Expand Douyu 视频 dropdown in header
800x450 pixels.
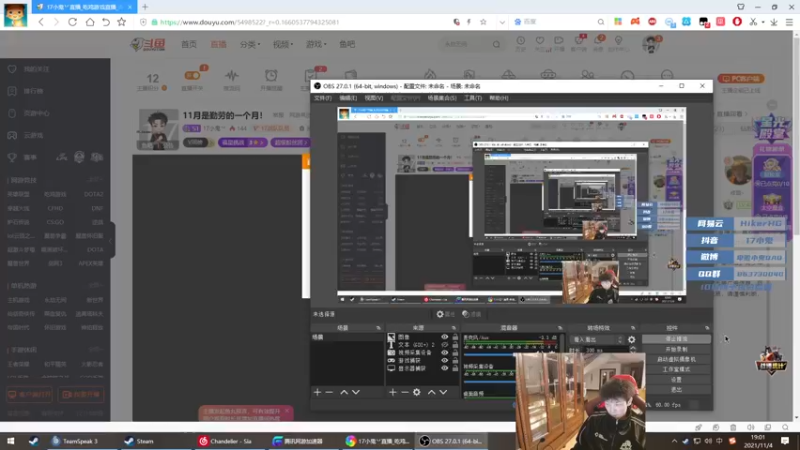(x=283, y=44)
